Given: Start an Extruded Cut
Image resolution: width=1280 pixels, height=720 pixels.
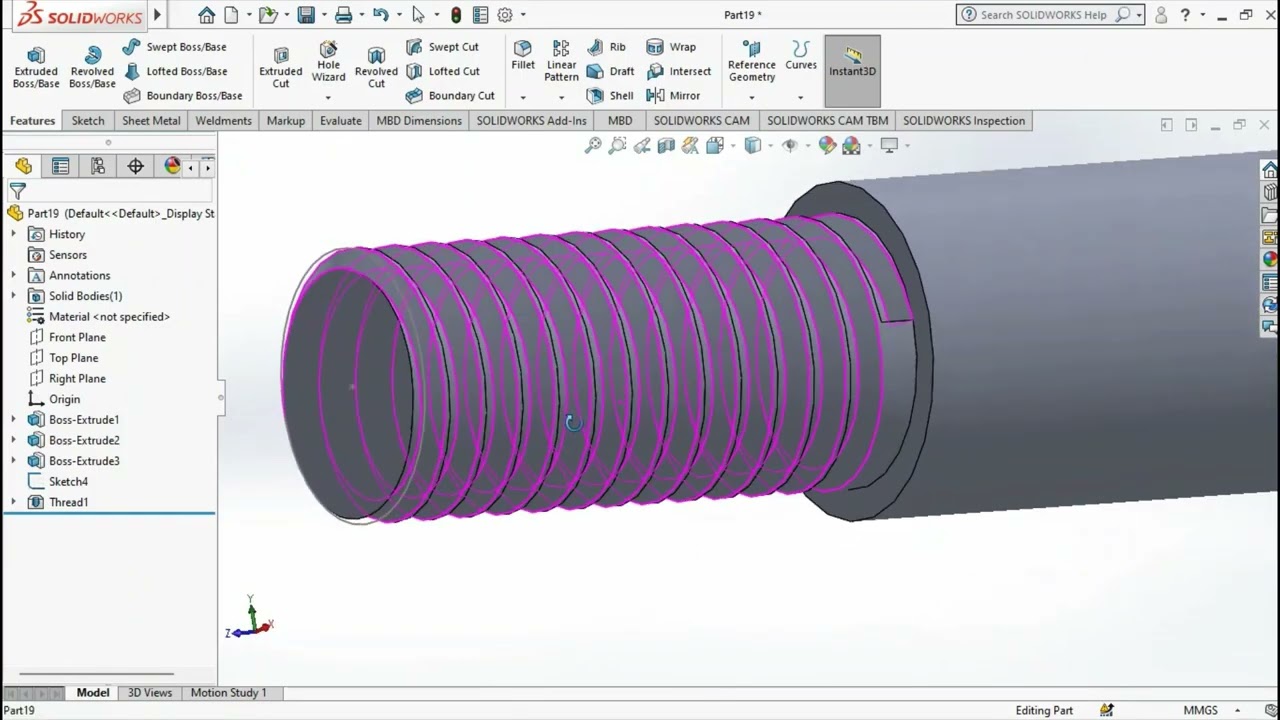Looking at the screenshot, I should point(281,67).
